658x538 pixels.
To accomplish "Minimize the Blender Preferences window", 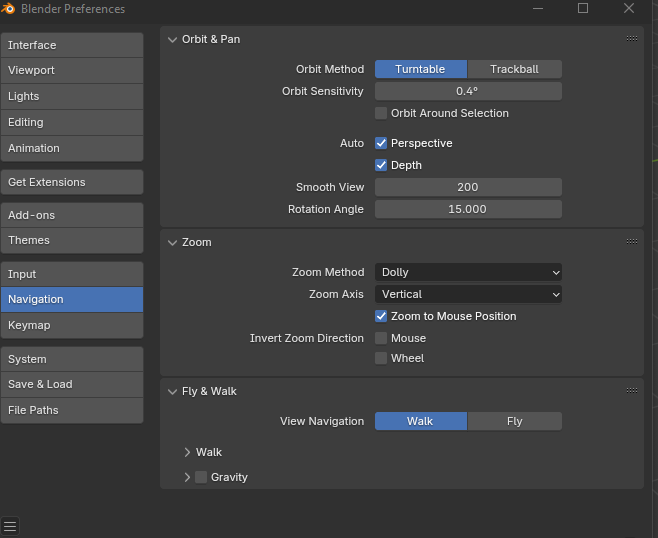I will (538, 8).
